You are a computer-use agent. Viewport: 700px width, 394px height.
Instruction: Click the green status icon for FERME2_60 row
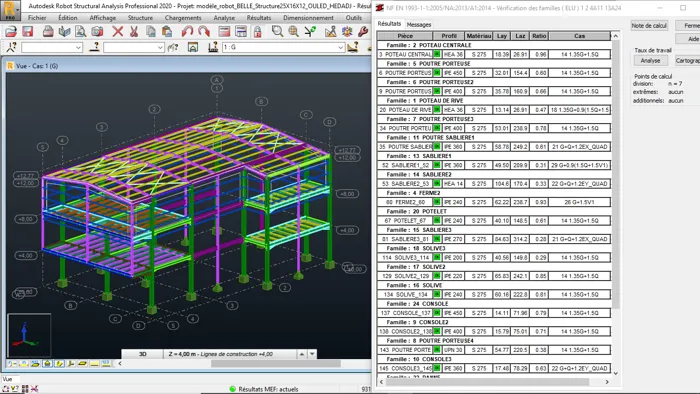coord(437,202)
